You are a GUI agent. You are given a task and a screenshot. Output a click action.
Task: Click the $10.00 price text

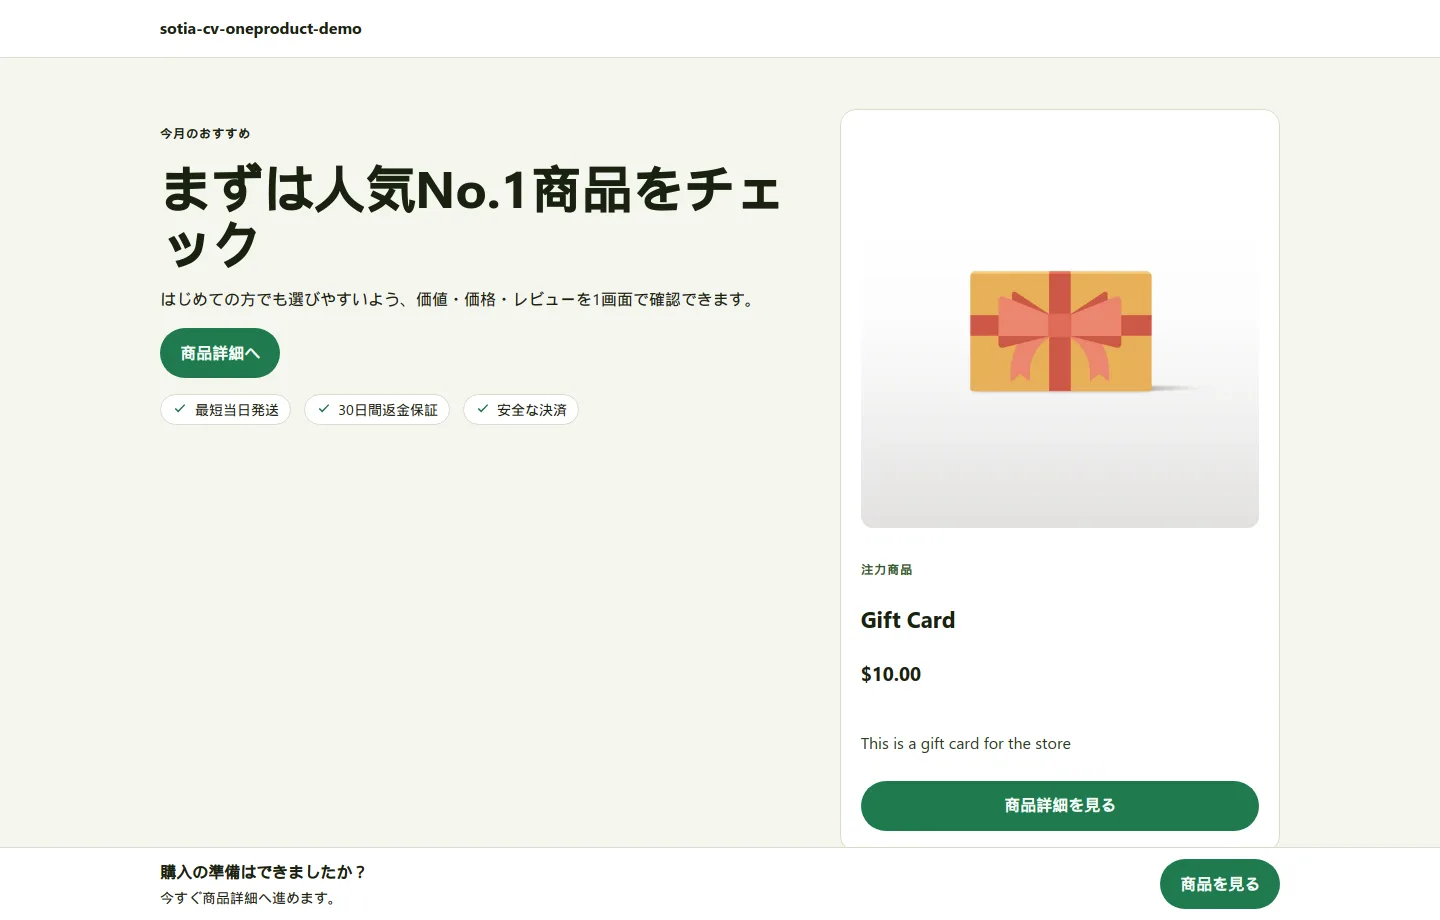(890, 674)
